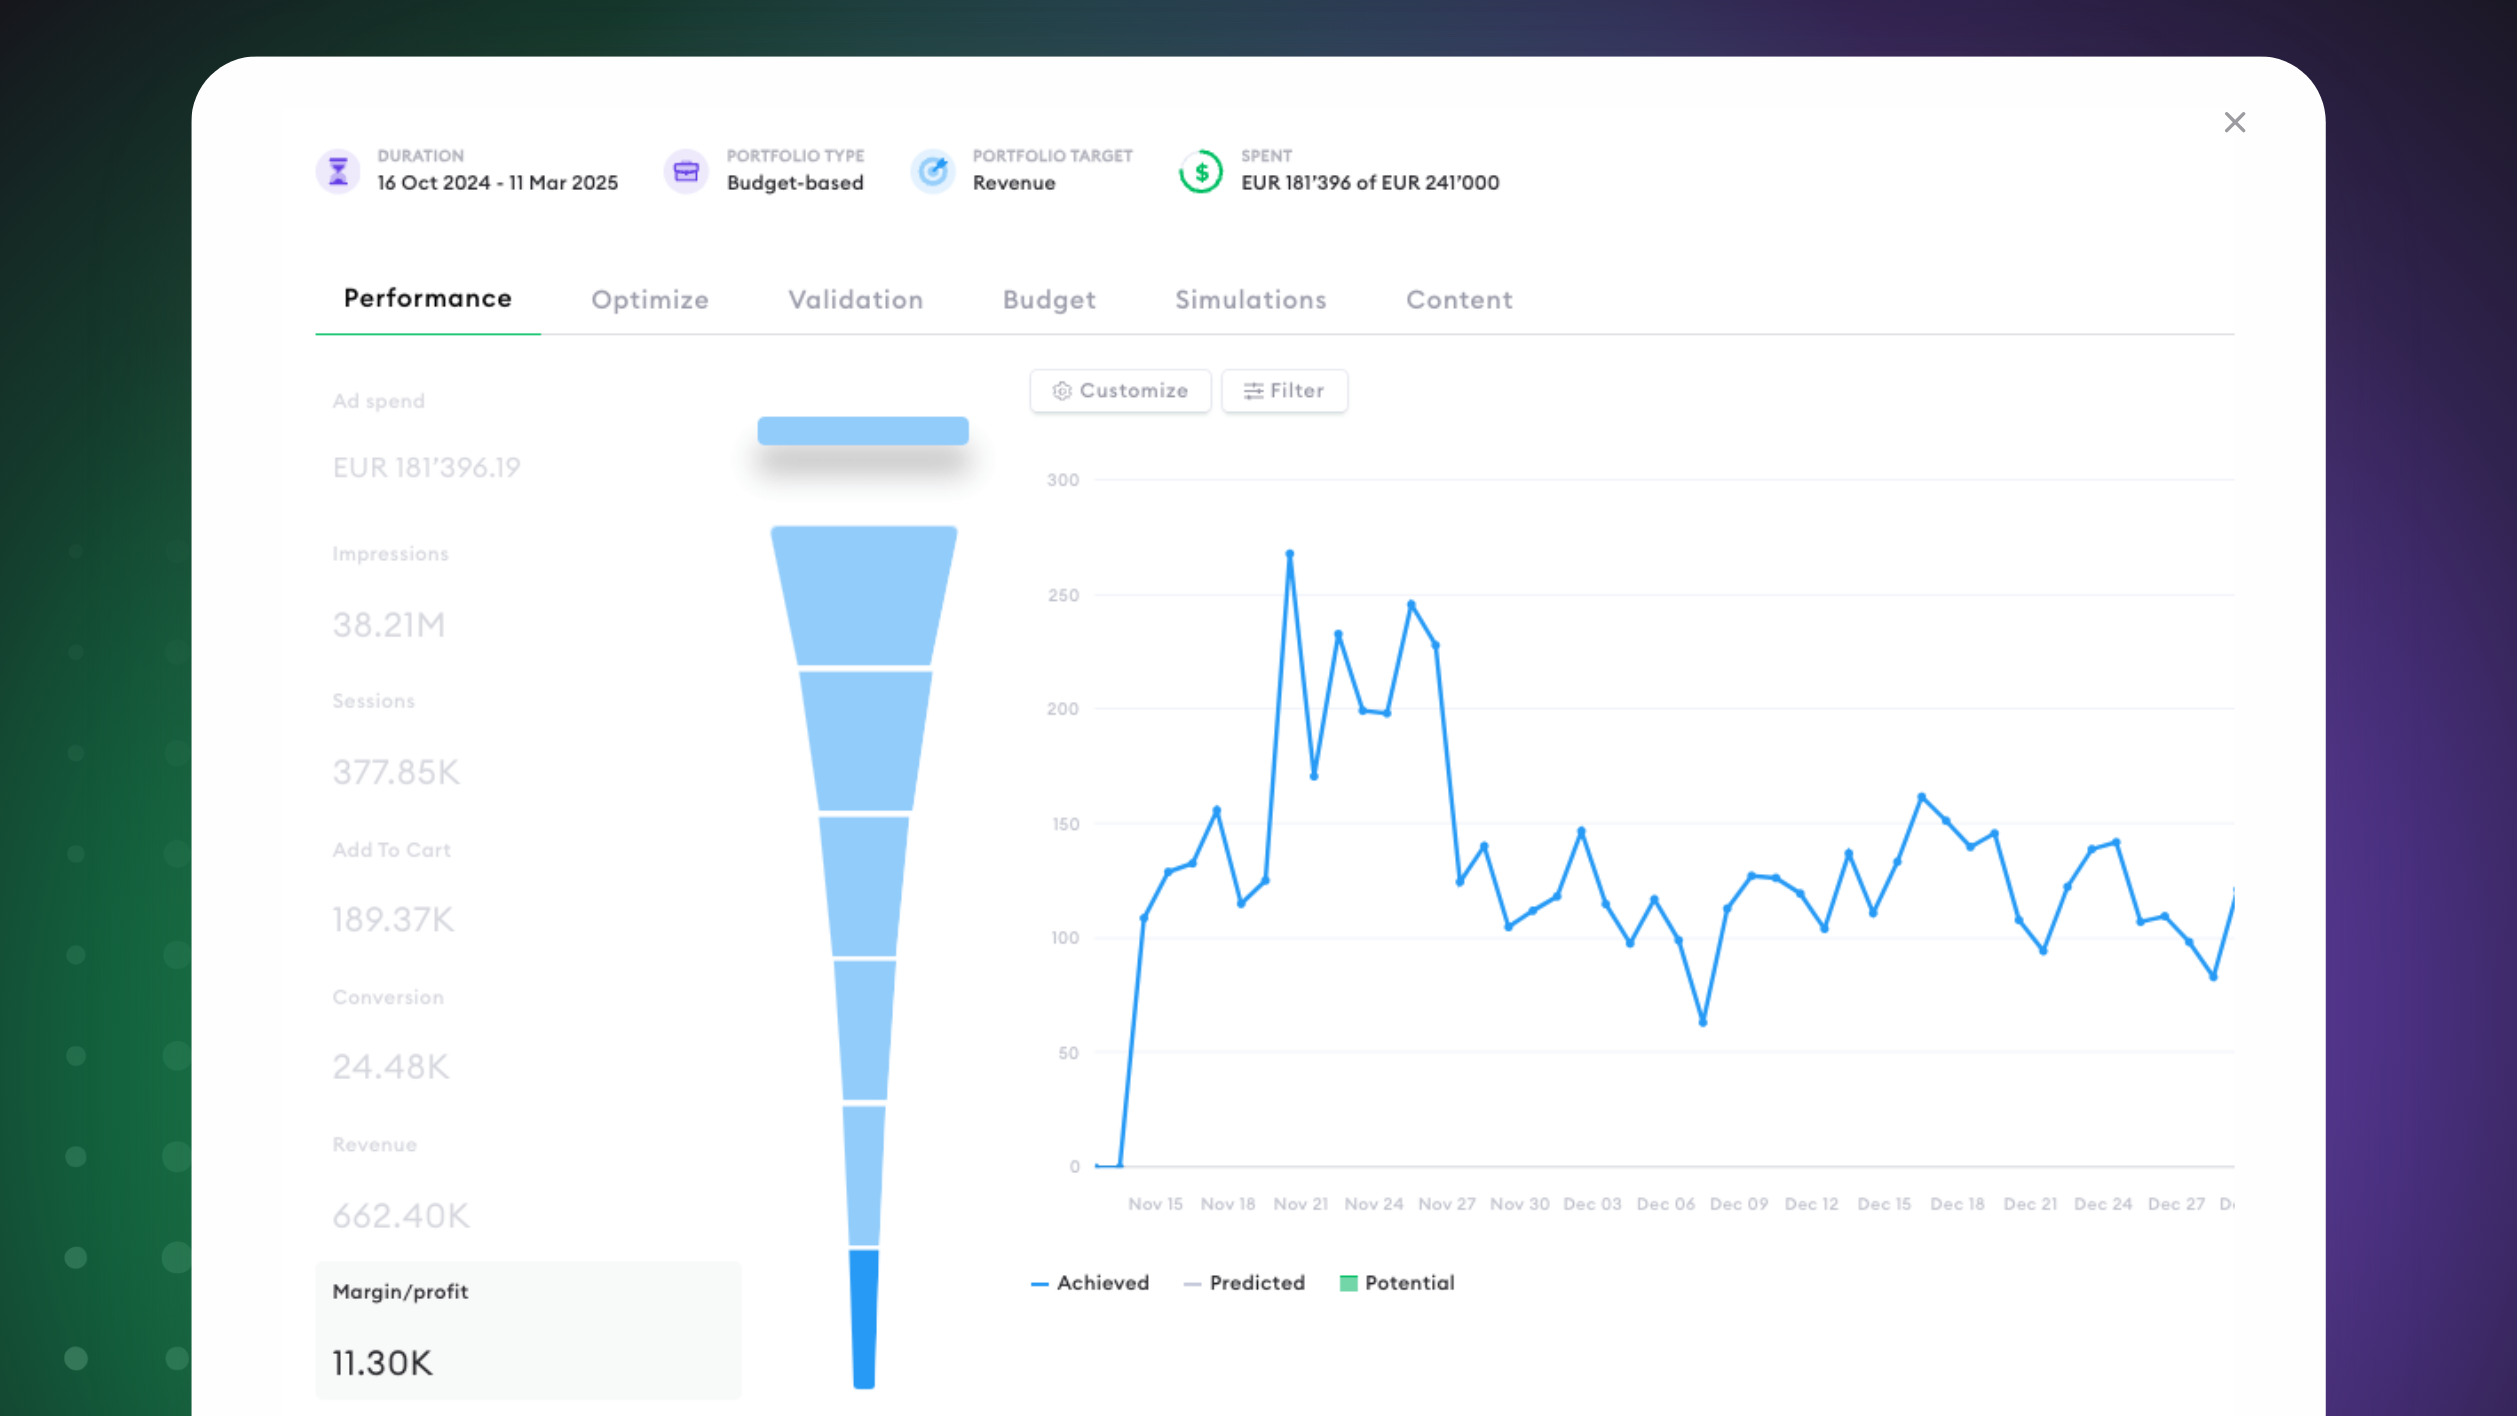Viewport: 2517px width, 1416px height.
Task: Click the sliders icon in Filter
Action: (x=1253, y=391)
